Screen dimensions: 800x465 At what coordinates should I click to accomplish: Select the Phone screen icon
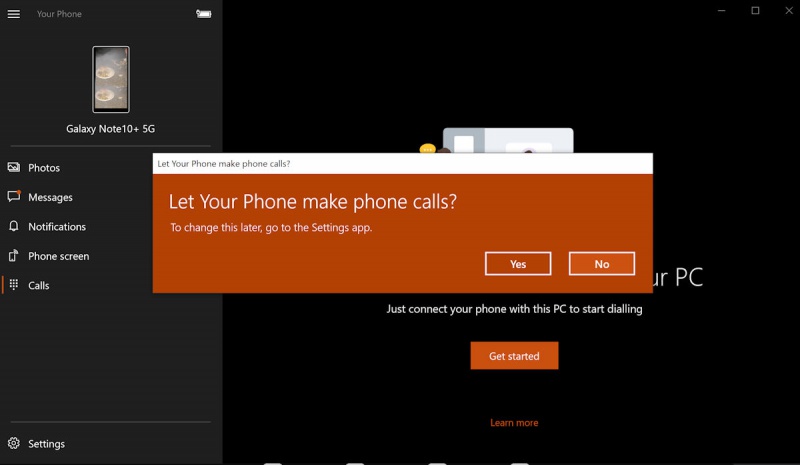[14, 256]
